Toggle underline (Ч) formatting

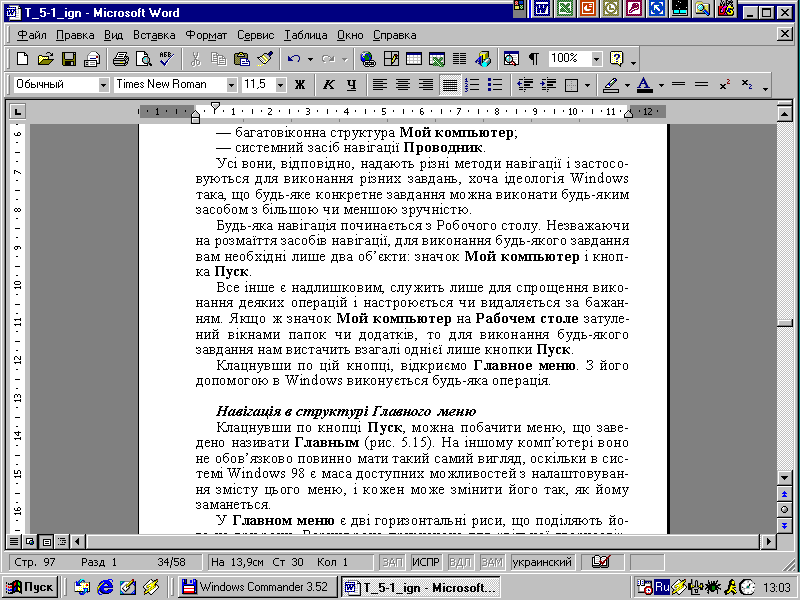[352, 85]
